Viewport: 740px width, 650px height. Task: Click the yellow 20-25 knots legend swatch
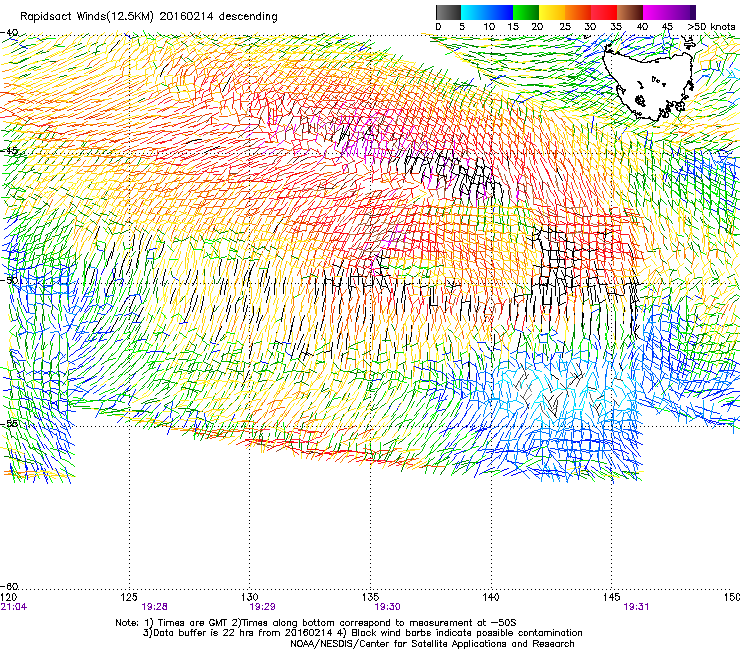click(552, 12)
